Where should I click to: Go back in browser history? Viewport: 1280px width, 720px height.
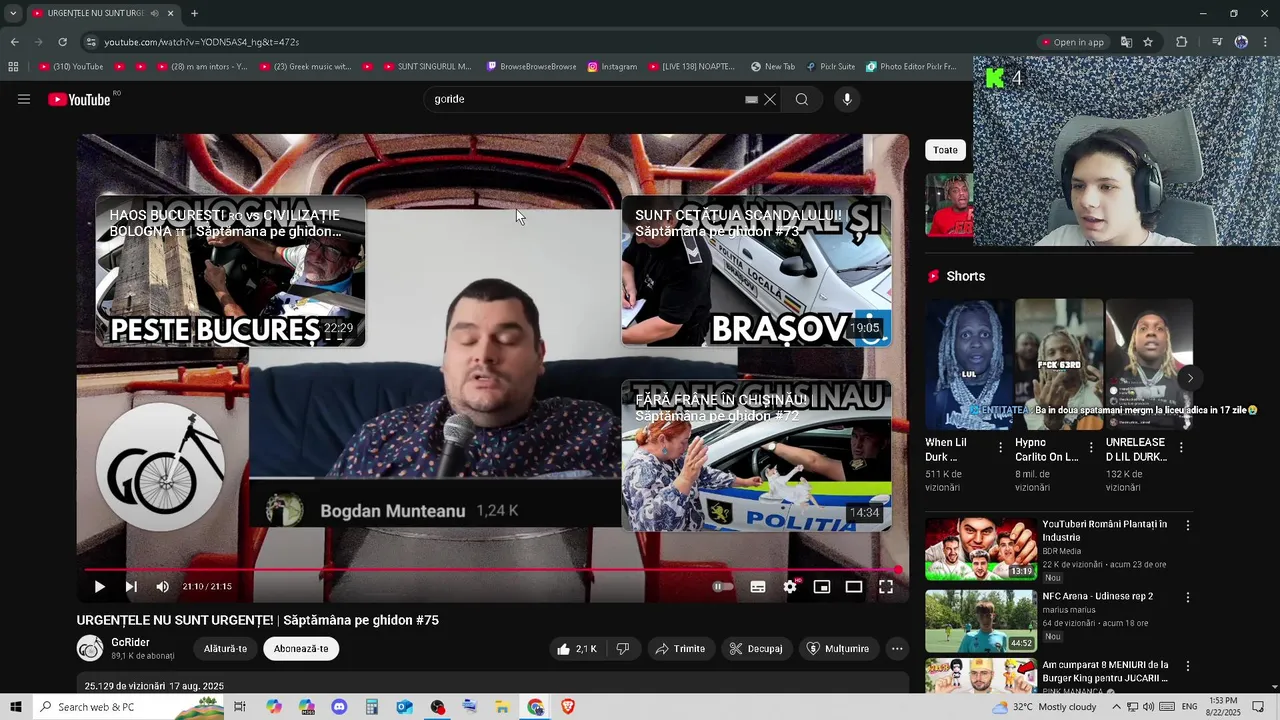click(14, 42)
